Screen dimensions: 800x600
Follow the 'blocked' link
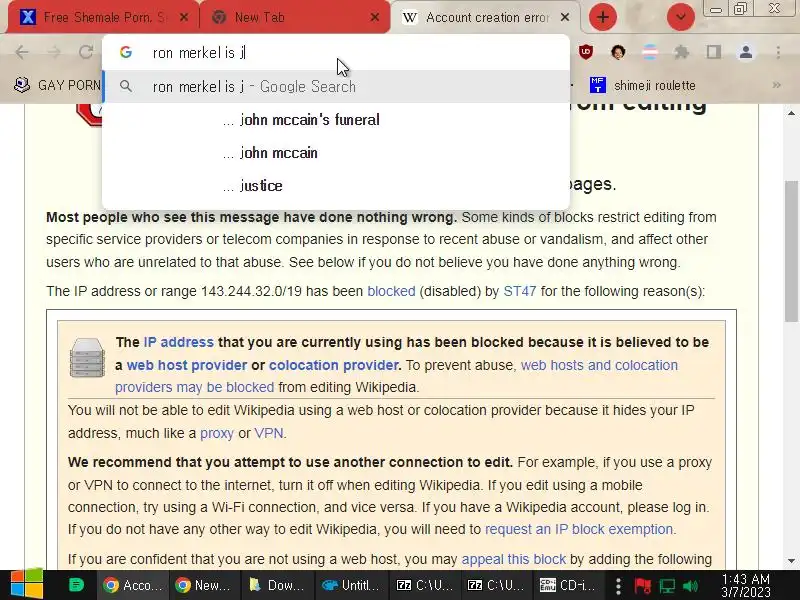coord(391,291)
